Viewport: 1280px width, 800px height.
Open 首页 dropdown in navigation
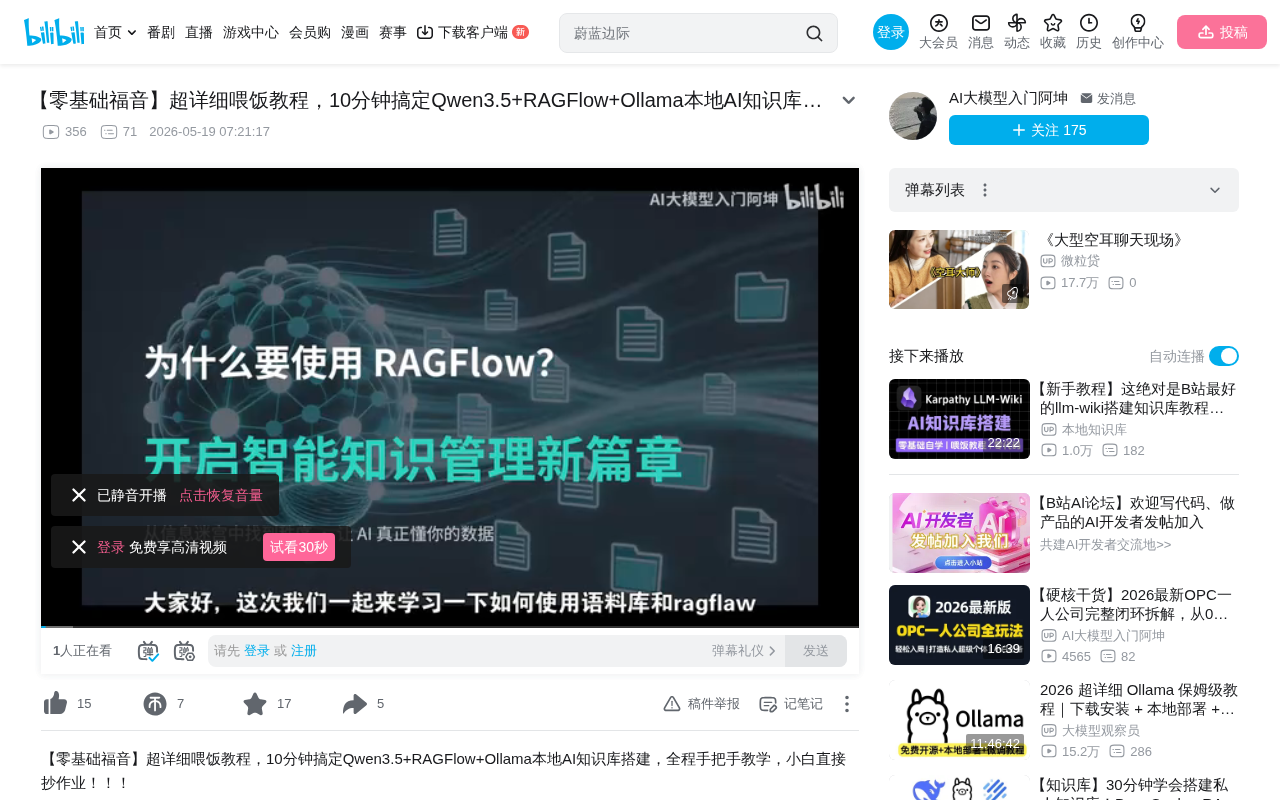tap(115, 32)
